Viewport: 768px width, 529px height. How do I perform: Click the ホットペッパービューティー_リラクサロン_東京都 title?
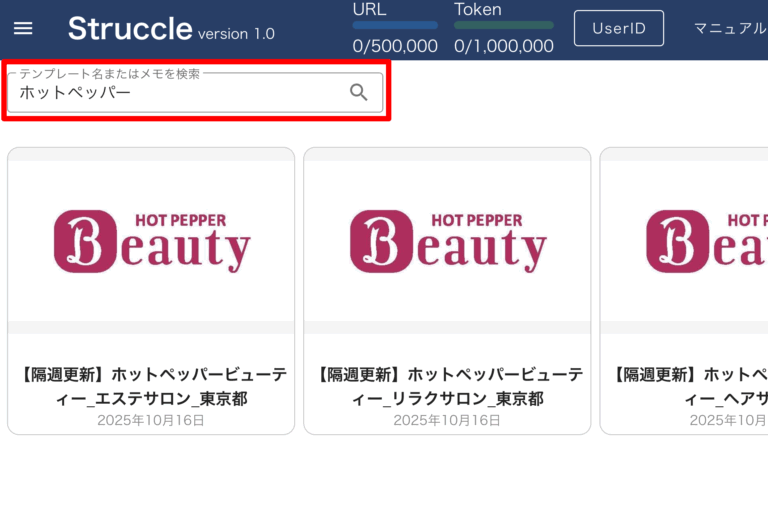point(447,386)
